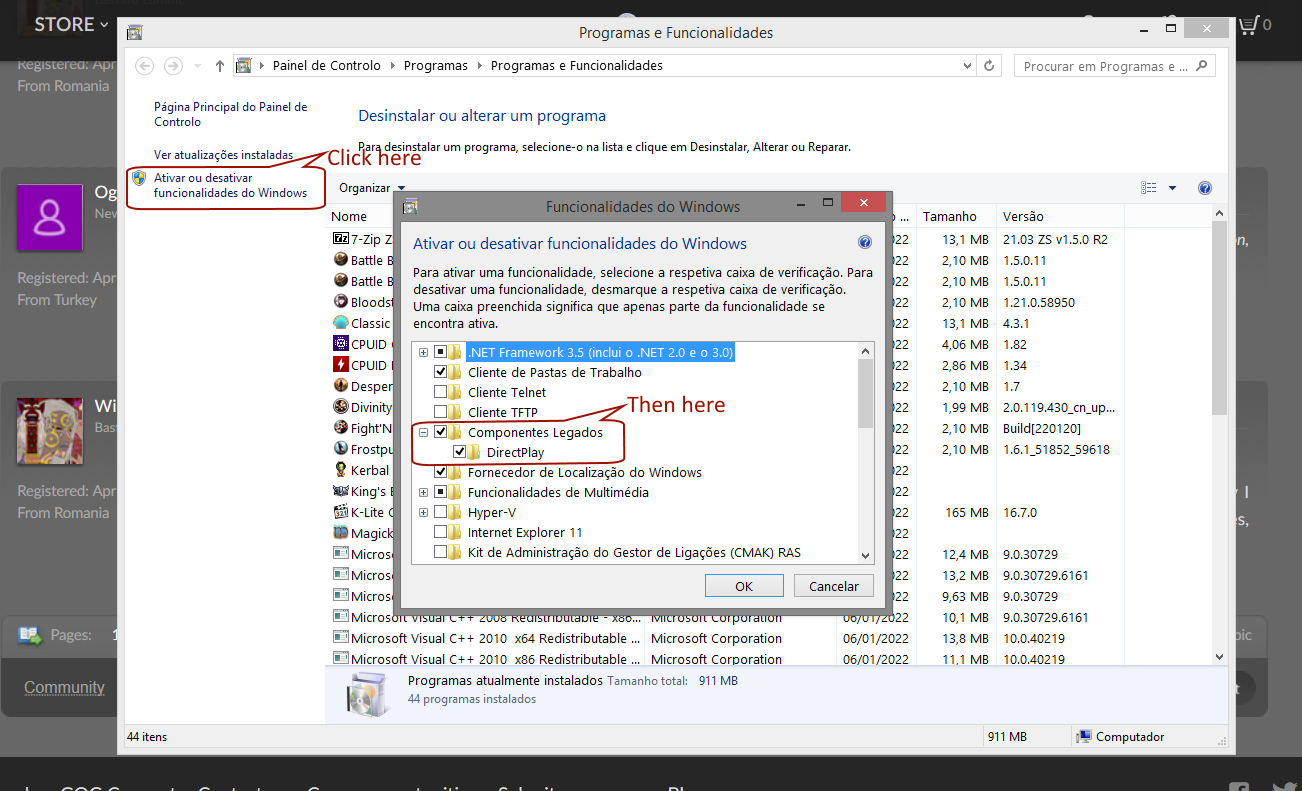
Task: Go up one folder level
Action: click(x=220, y=66)
